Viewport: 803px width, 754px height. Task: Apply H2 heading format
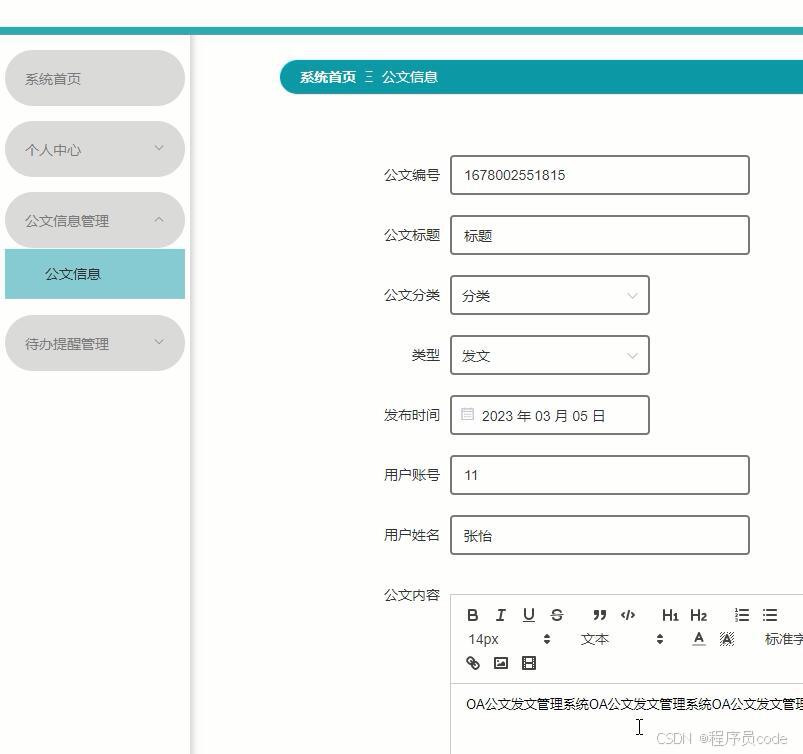click(x=699, y=615)
